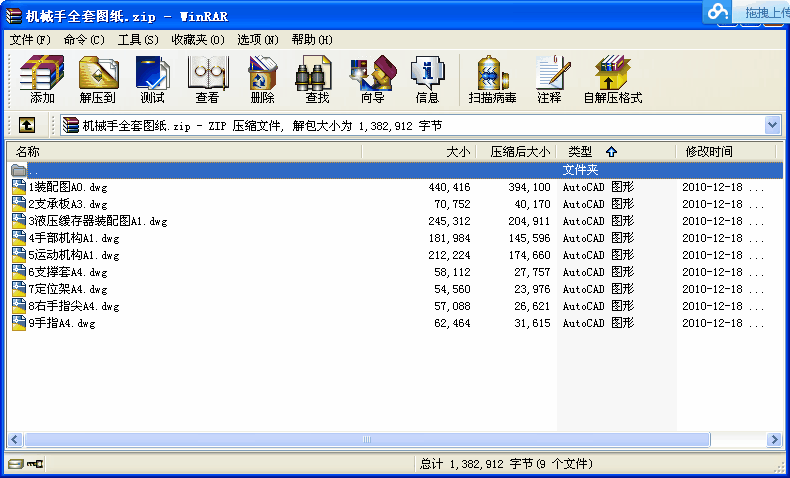Viewport: 790px width, 478px height.
Task: Open the Wizard (向导) icon
Action: [372, 80]
